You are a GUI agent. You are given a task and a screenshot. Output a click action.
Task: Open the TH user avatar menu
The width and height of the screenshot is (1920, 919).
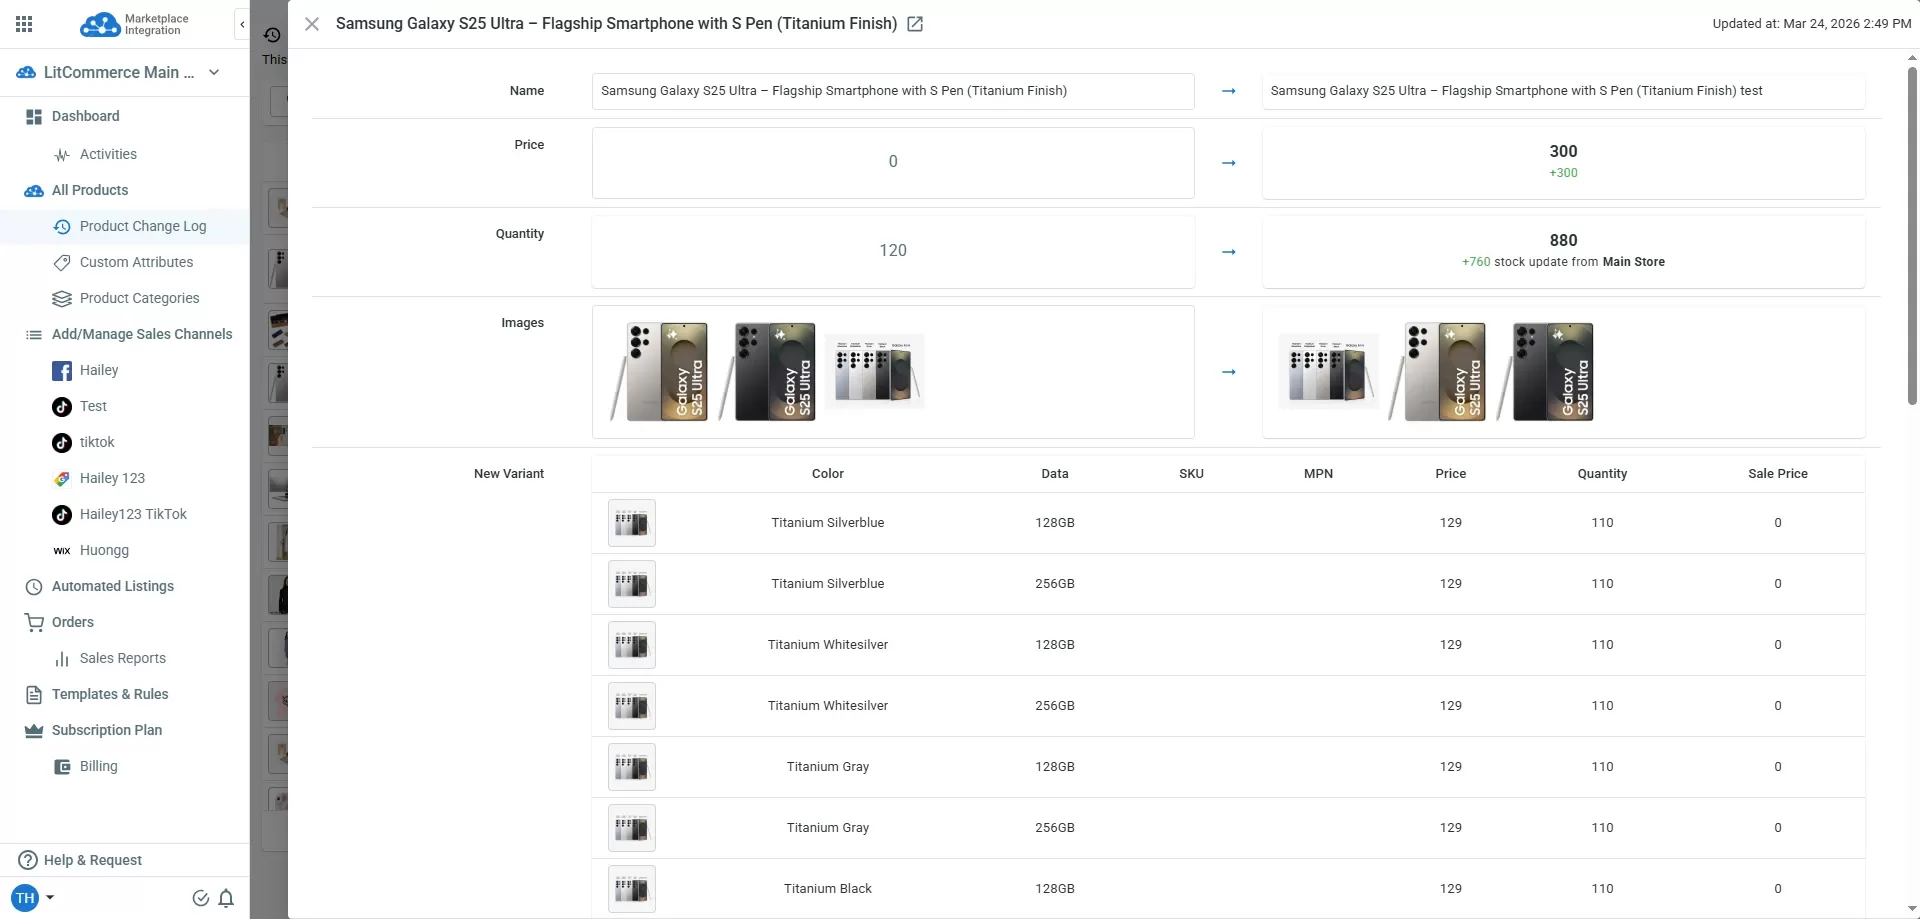(25, 898)
